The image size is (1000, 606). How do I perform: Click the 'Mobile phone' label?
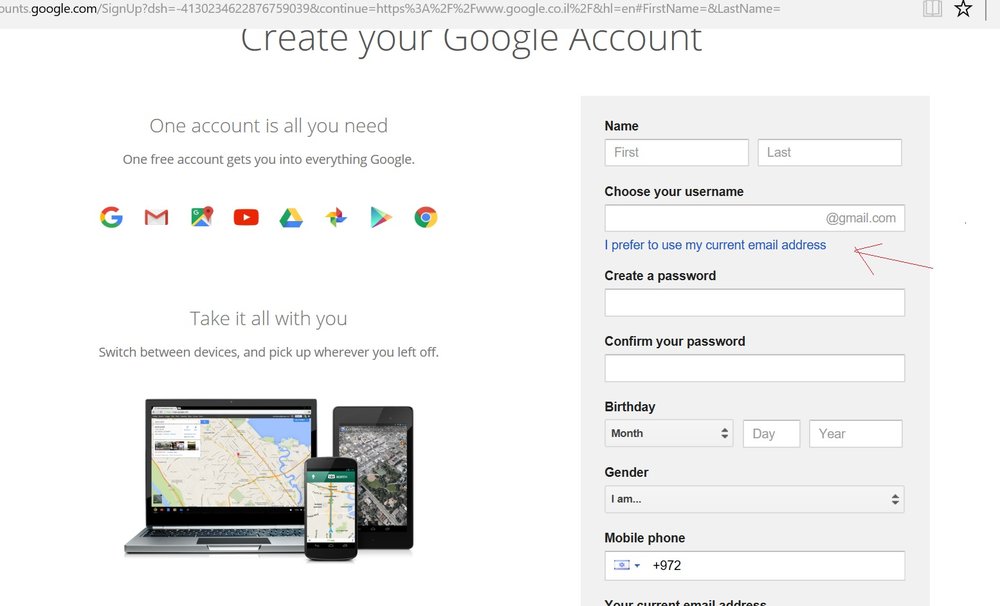tap(645, 538)
